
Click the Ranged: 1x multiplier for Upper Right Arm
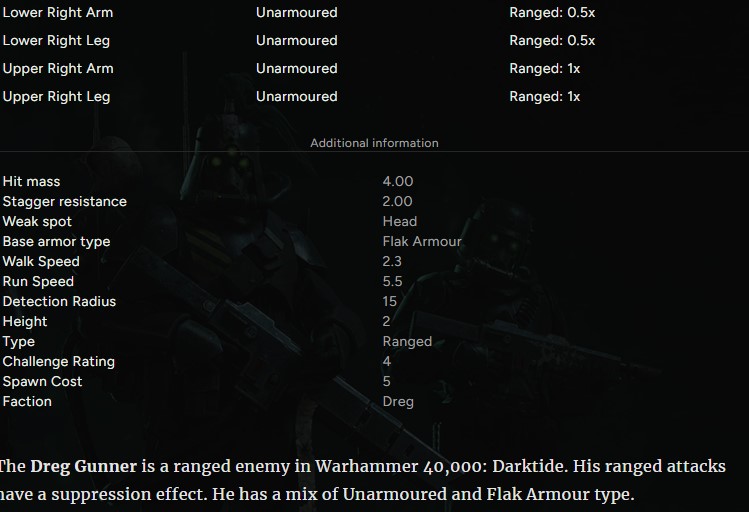click(x=545, y=68)
